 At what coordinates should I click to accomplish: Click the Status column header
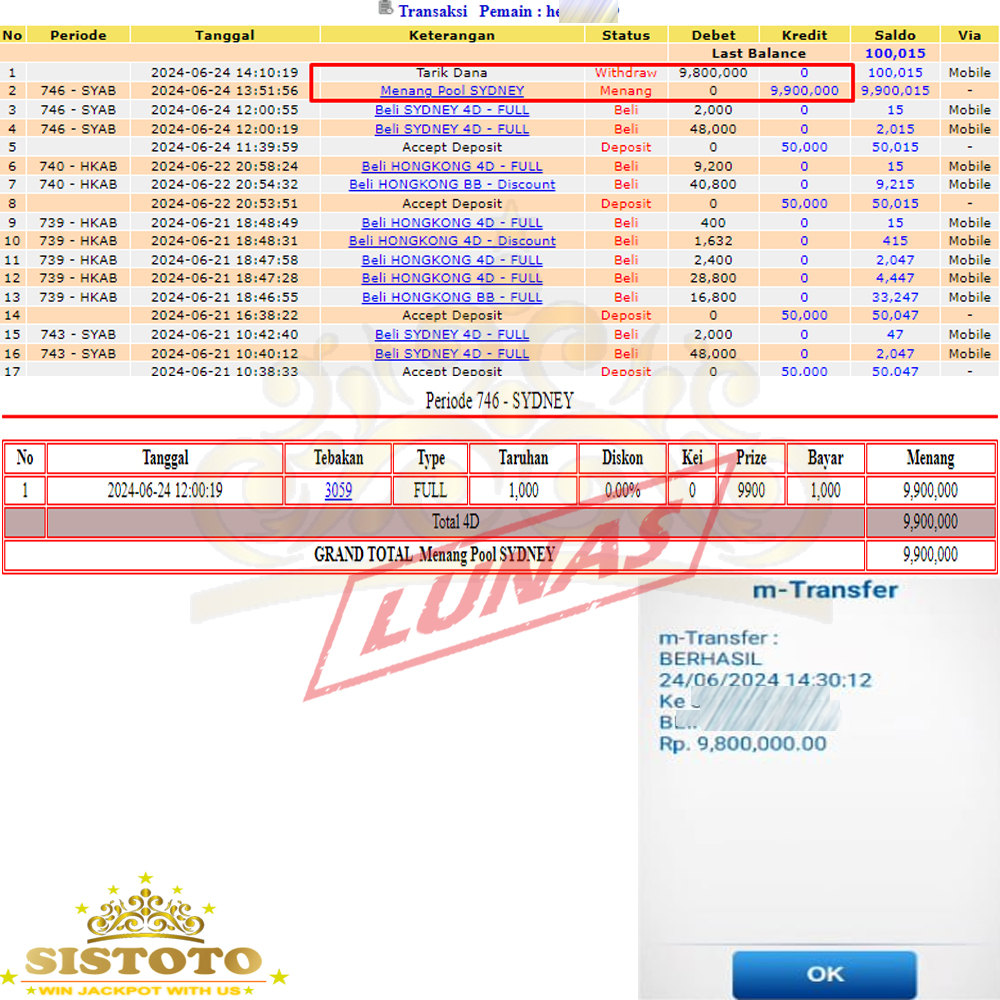coord(626,35)
